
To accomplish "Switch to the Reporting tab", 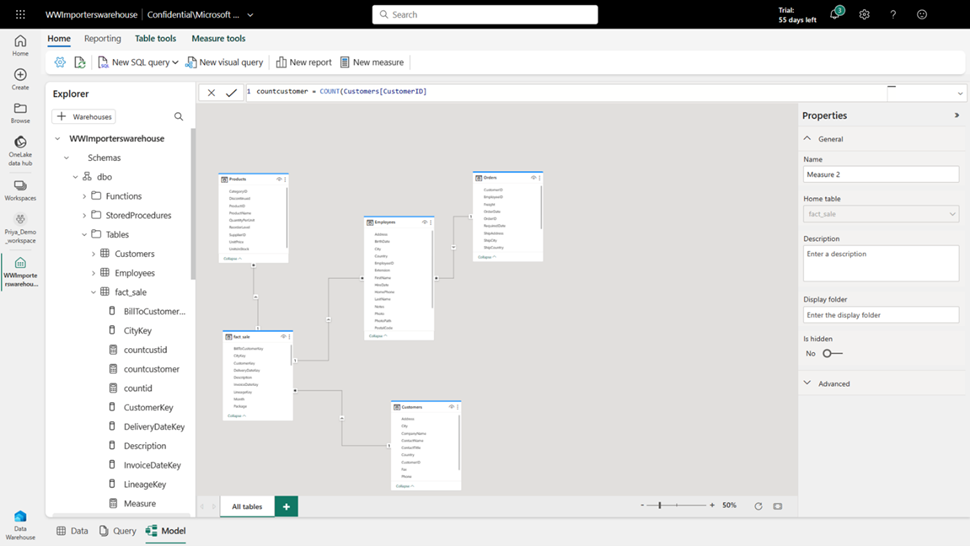I will [103, 38].
